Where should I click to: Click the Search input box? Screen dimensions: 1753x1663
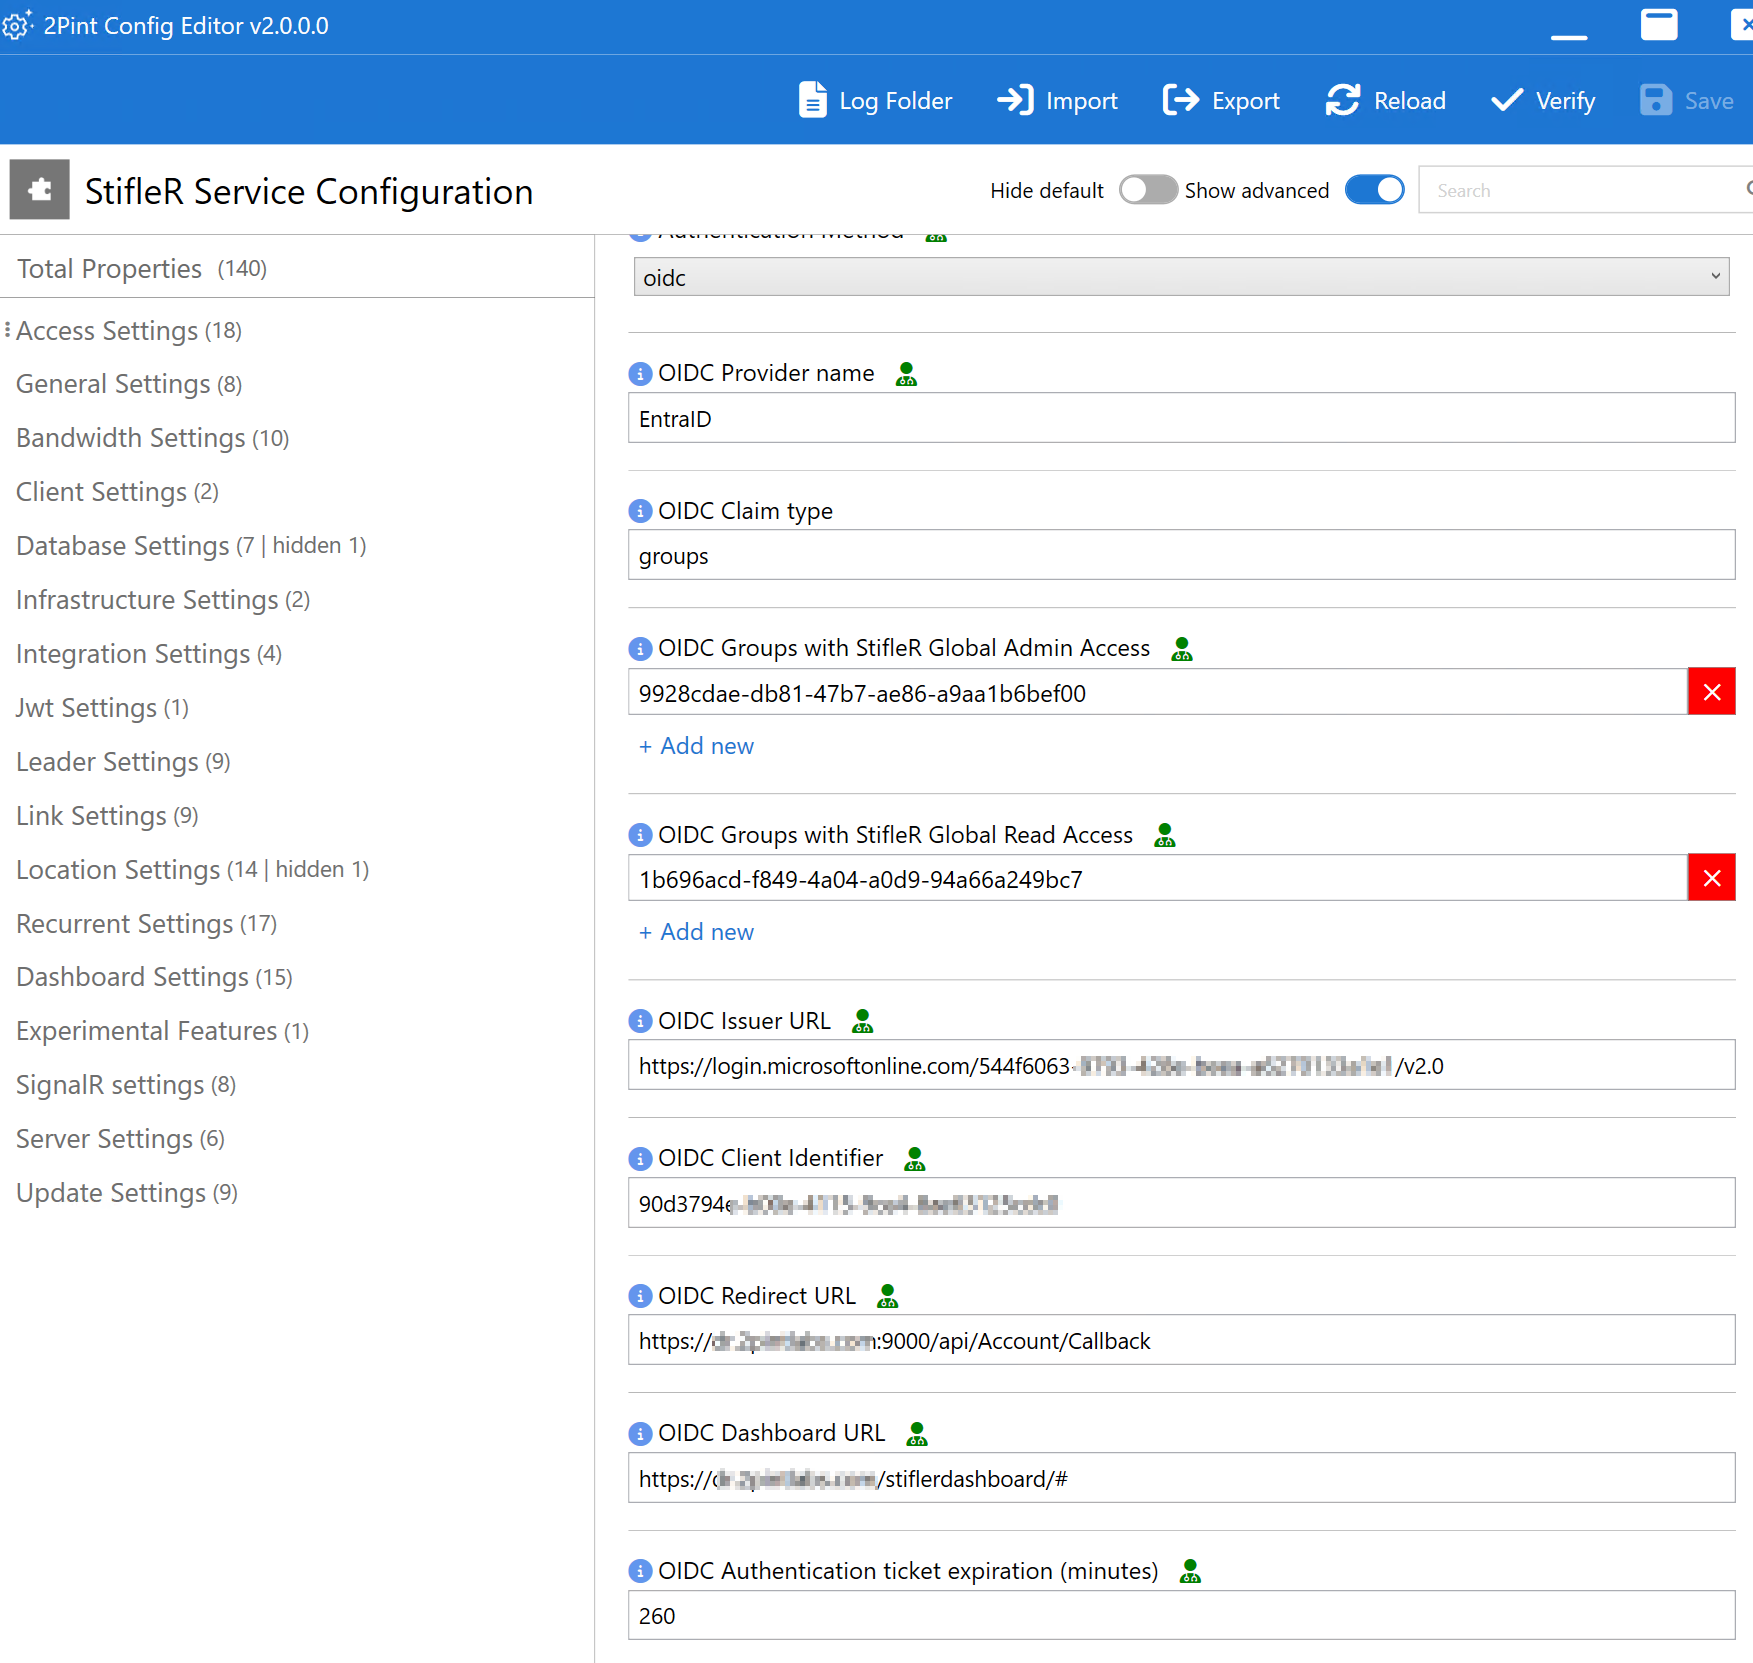tap(1585, 190)
